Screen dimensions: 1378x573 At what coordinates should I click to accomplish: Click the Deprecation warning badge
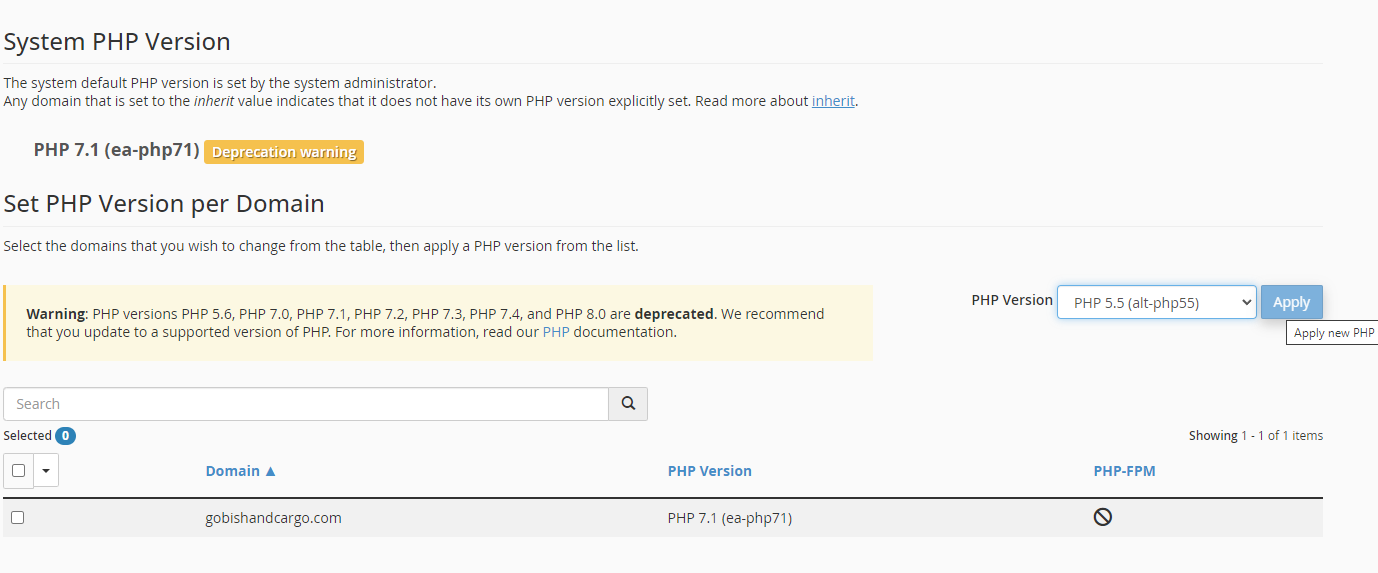pyautogui.click(x=284, y=152)
